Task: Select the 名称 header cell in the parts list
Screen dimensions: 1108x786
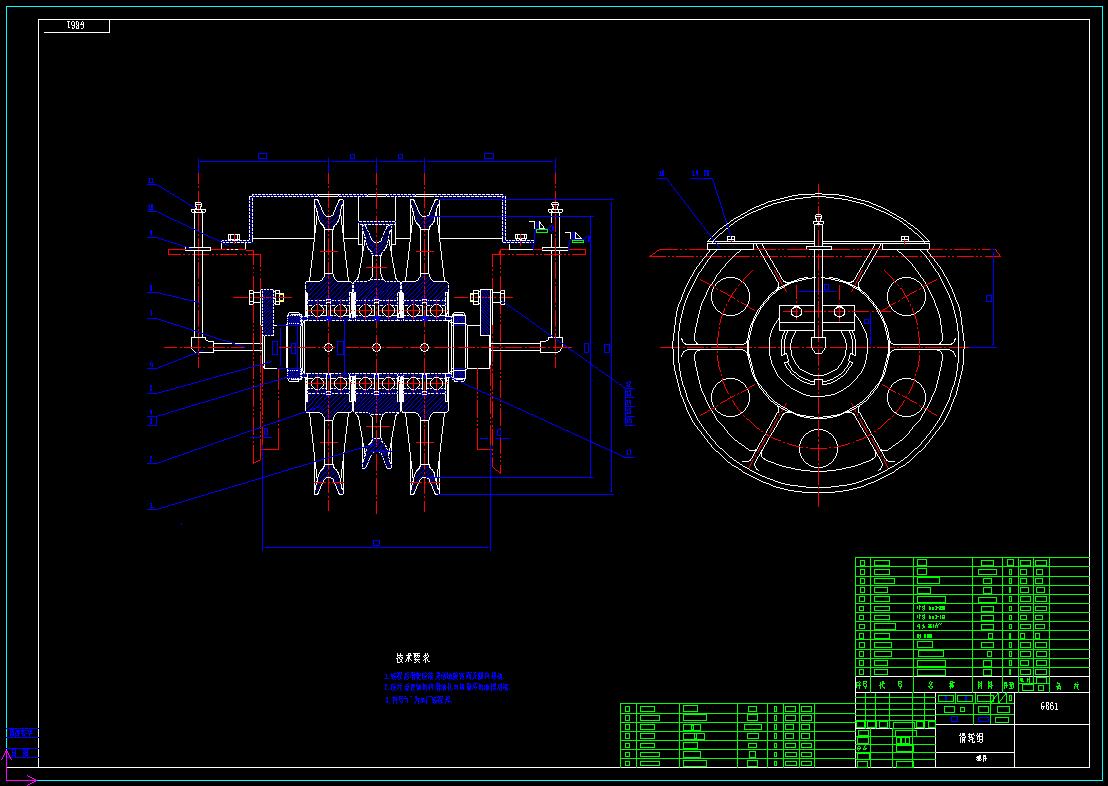Action: coord(942,685)
